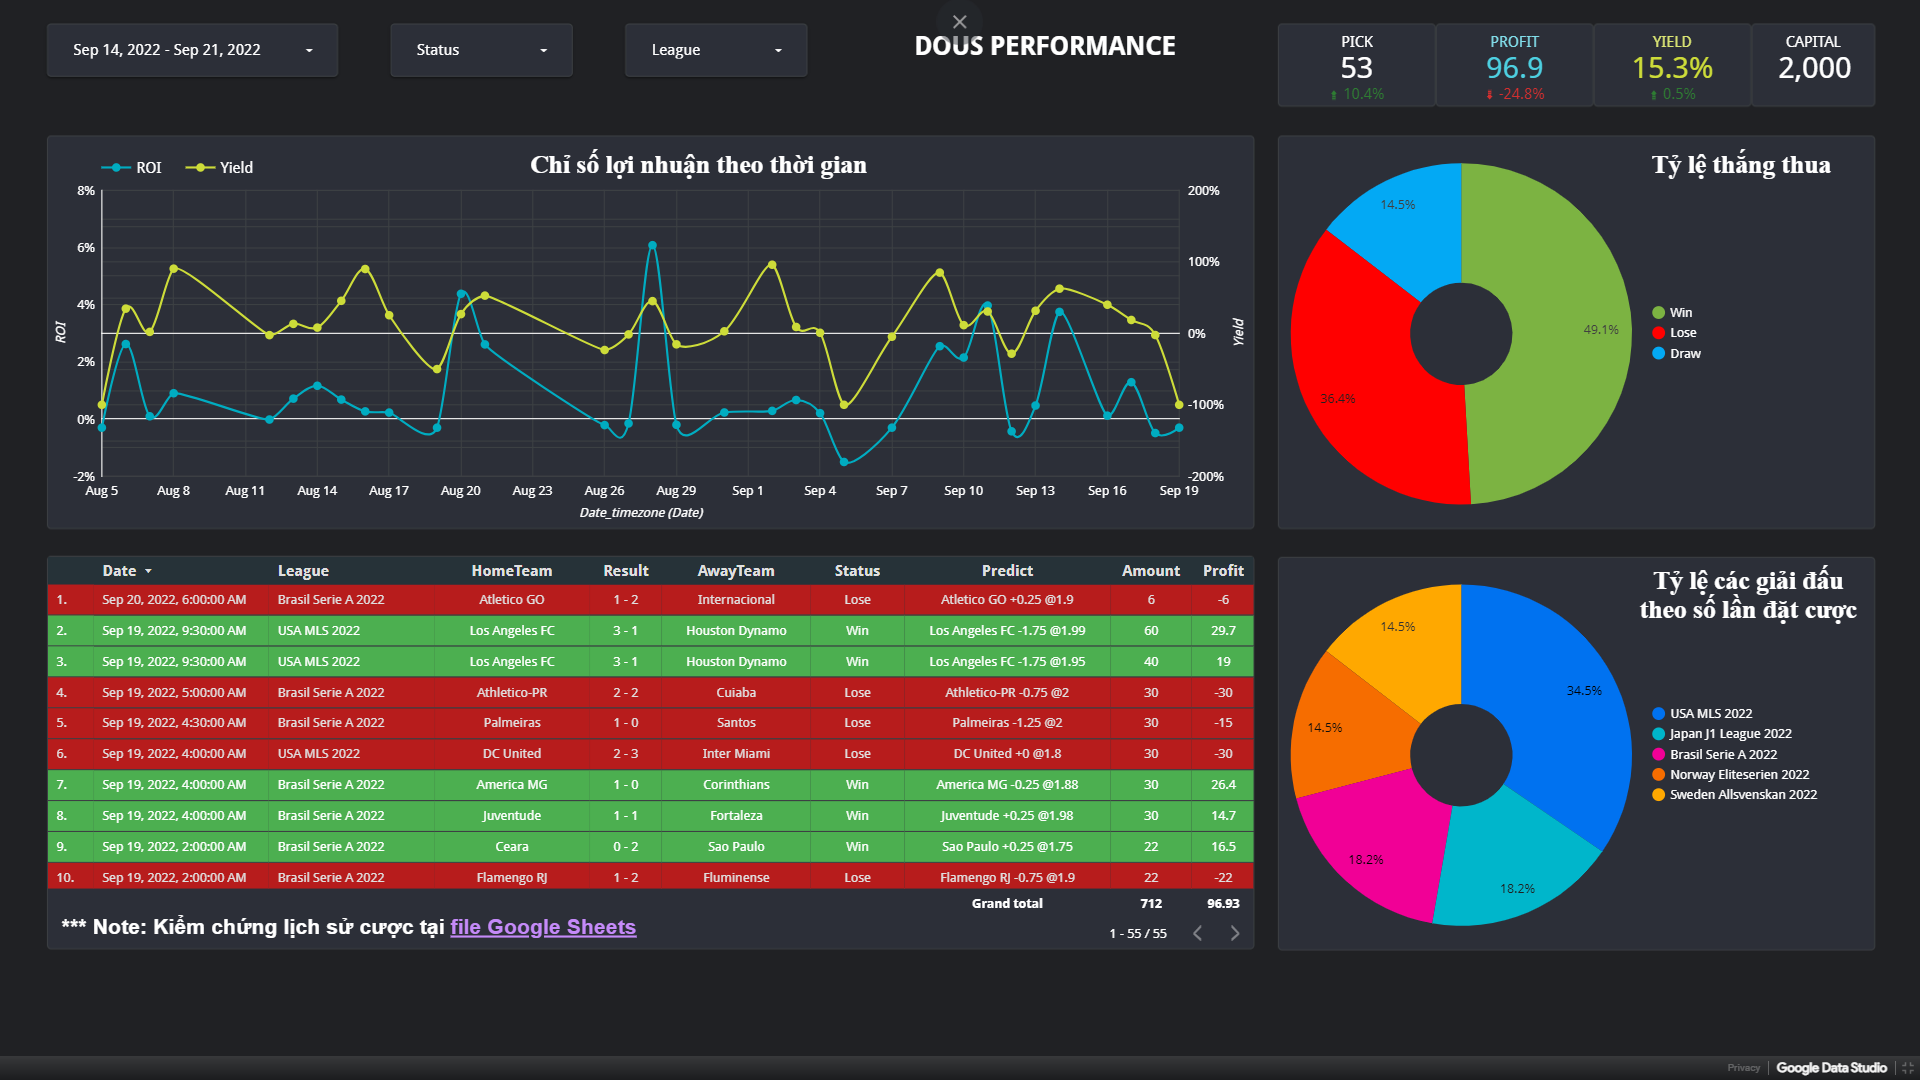
Task: Open the date range dropdown Sep 14 - Sep 21
Action: [192, 50]
